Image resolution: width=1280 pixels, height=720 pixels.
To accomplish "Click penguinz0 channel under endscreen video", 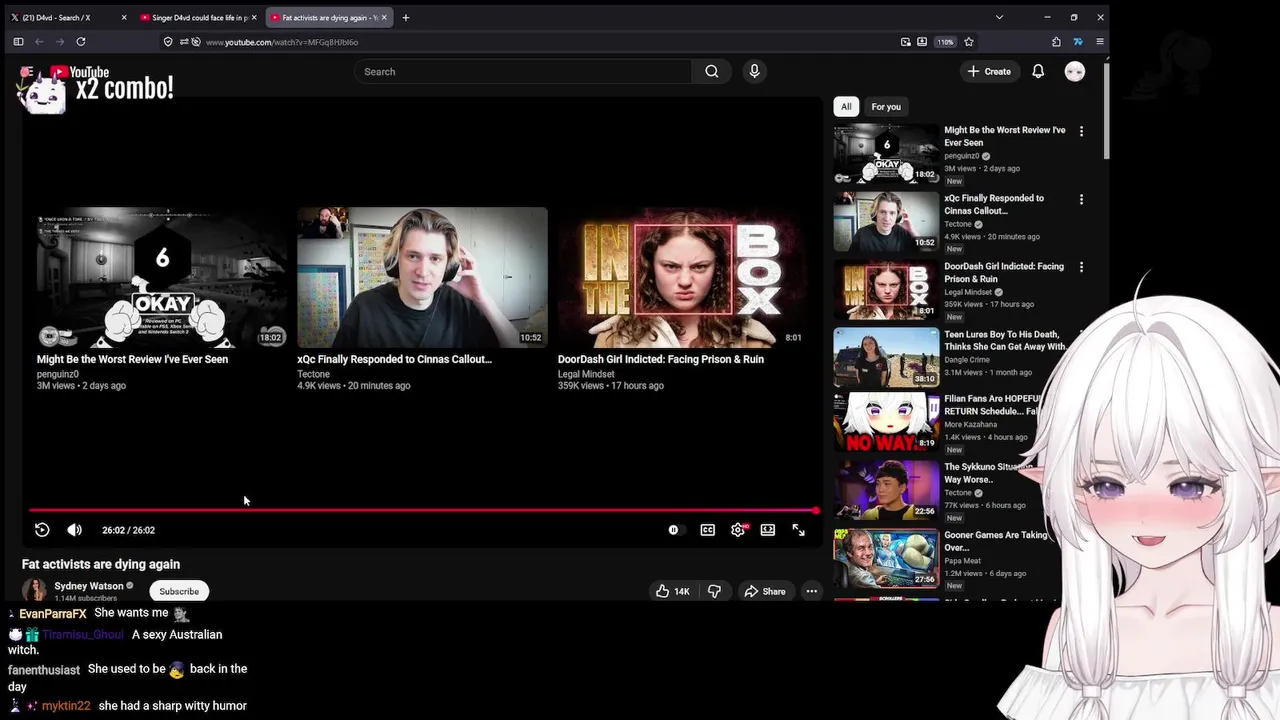I will [x=57, y=374].
